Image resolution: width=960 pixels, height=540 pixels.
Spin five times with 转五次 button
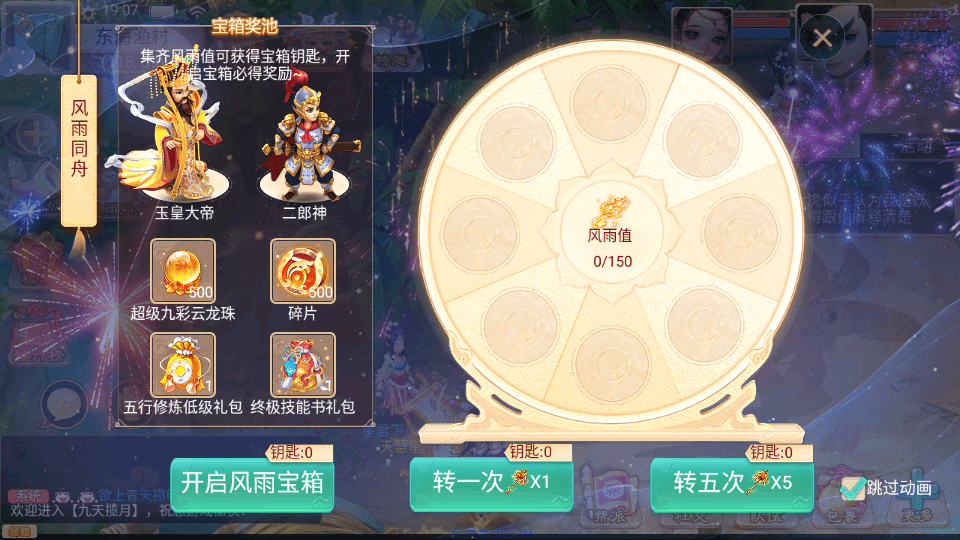[732, 483]
